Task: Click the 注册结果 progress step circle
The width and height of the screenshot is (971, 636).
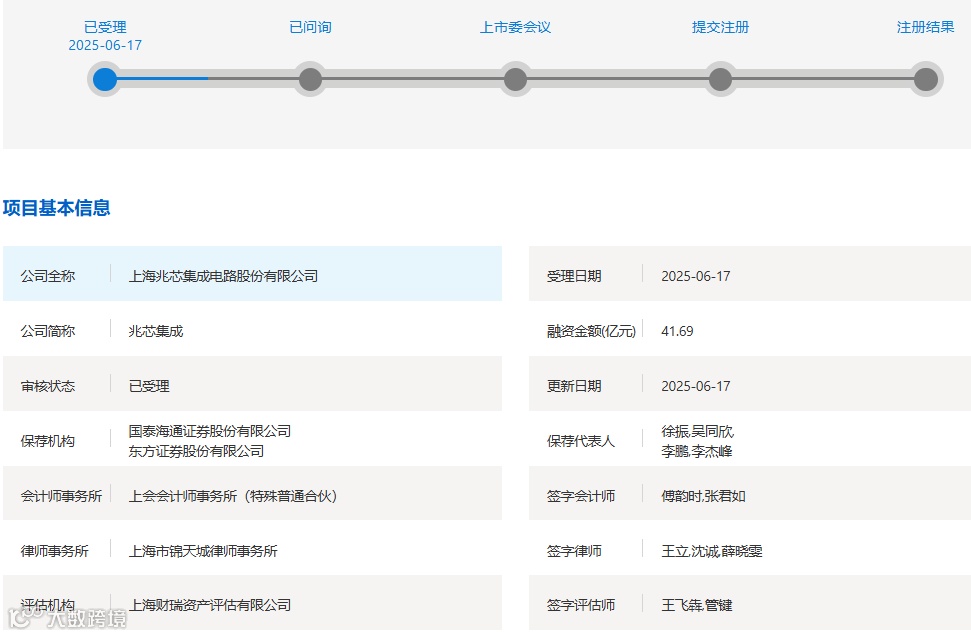Action: [926, 79]
